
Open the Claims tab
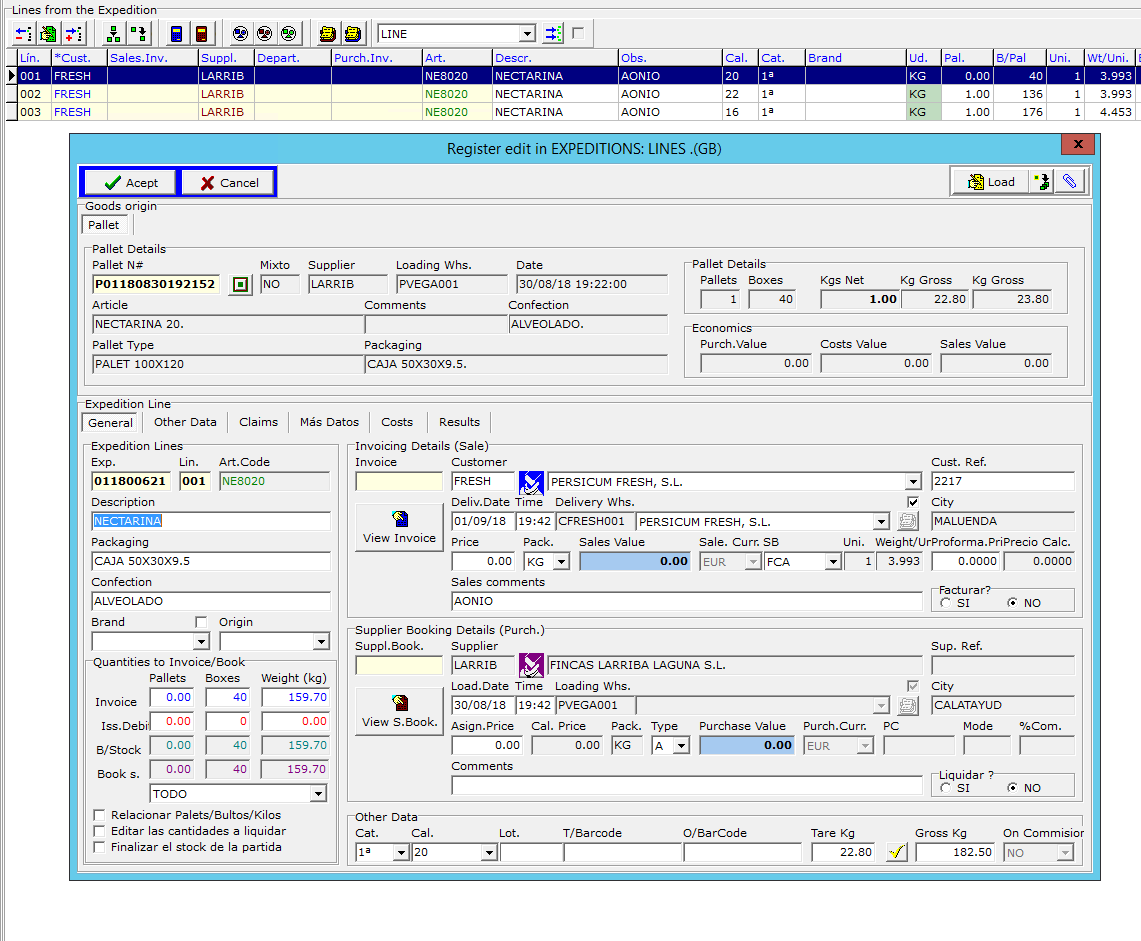(x=258, y=422)
